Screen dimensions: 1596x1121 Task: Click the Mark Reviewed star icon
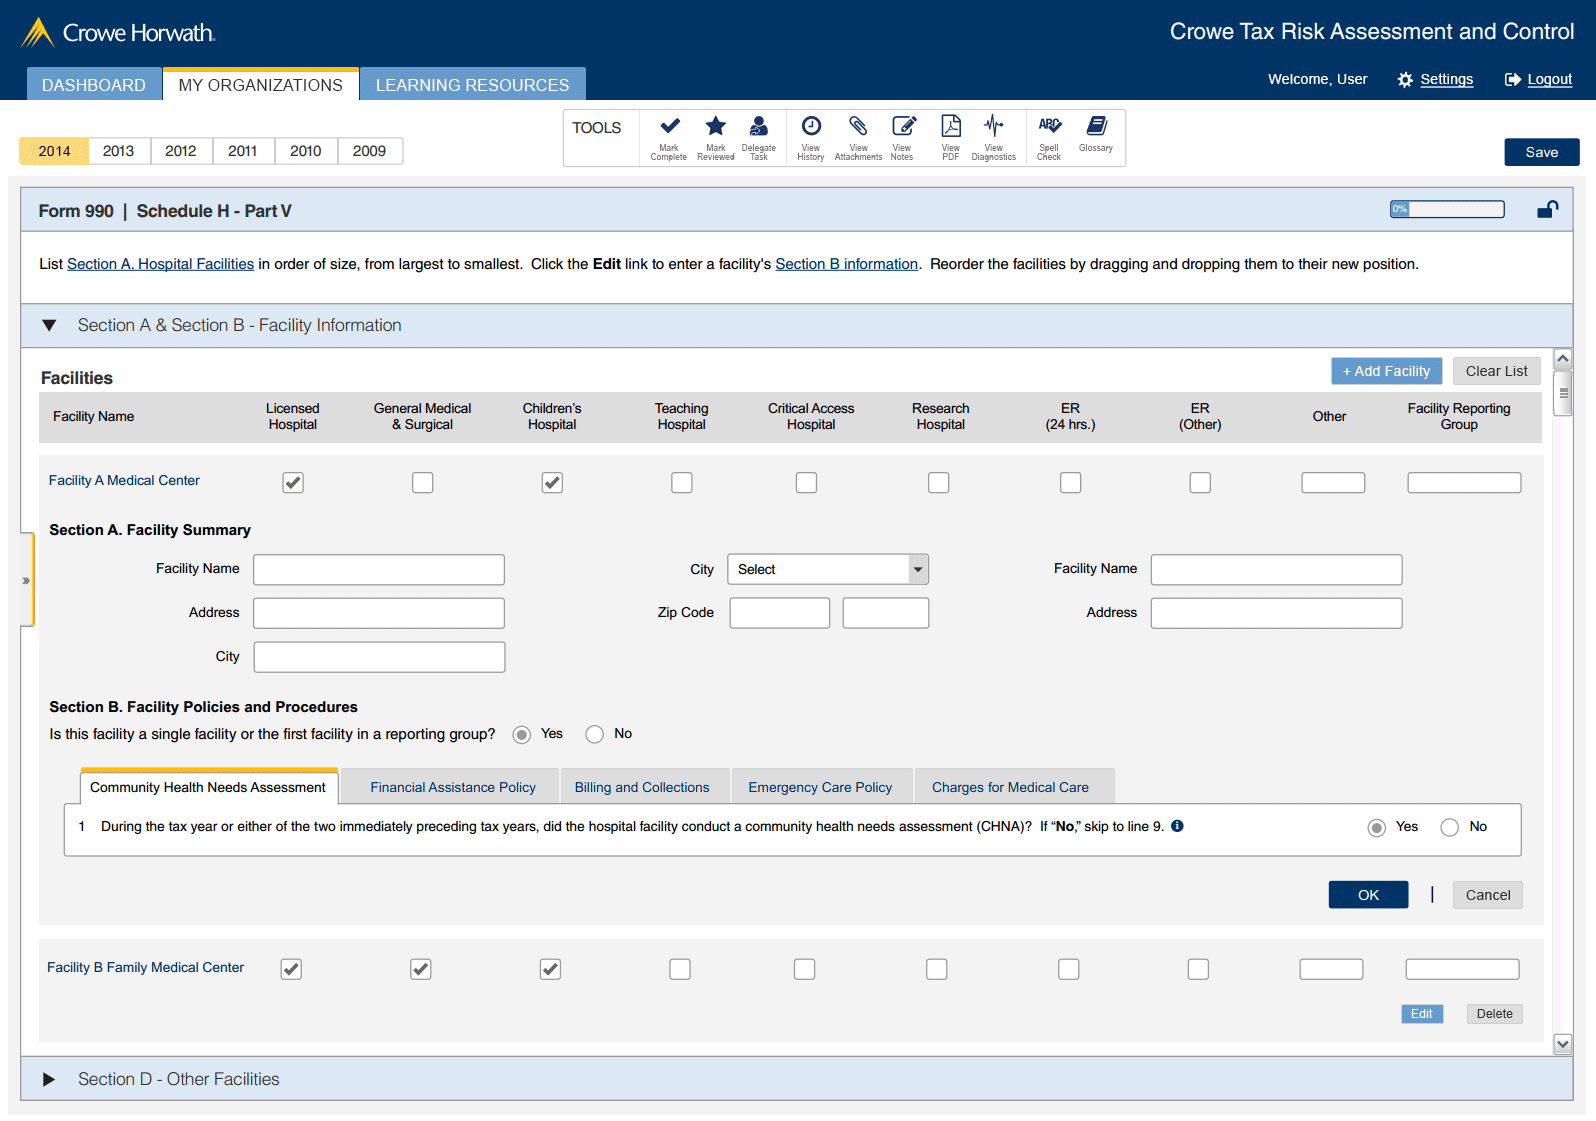point(715,127)
